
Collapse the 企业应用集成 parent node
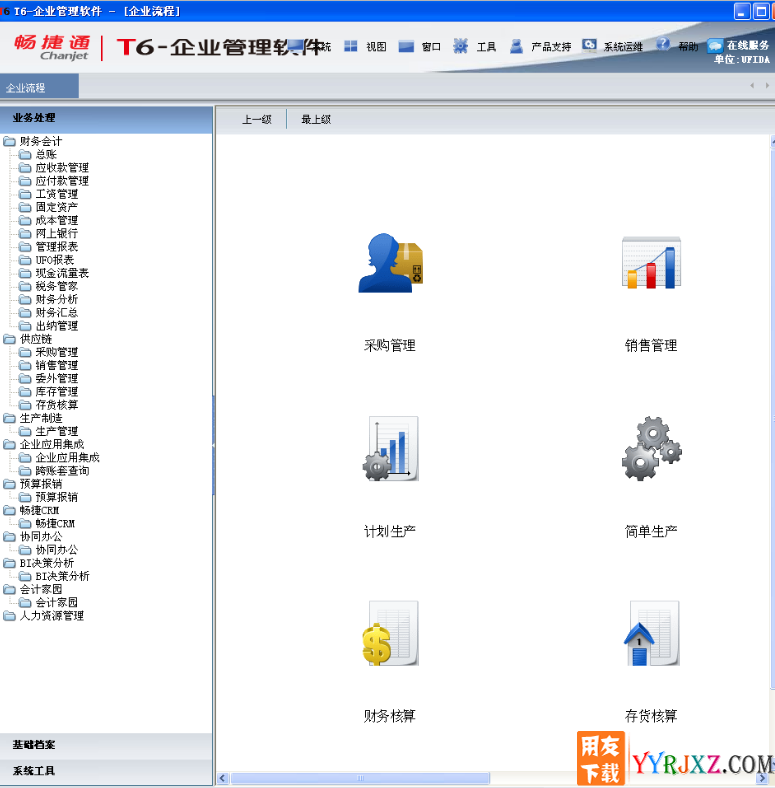coord(10,444)
